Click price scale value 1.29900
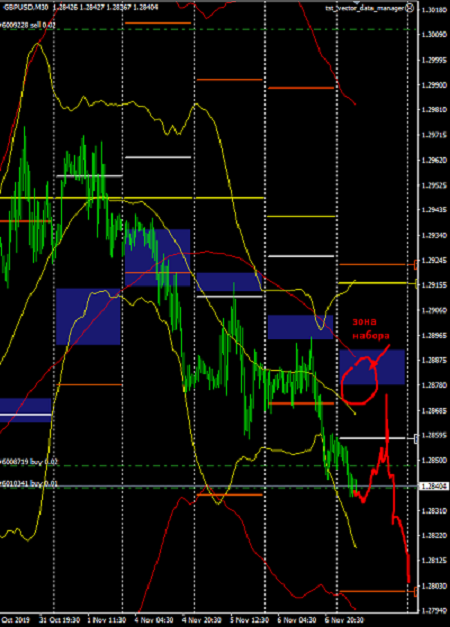Viewport: 450px width, 627px height. 434,85
